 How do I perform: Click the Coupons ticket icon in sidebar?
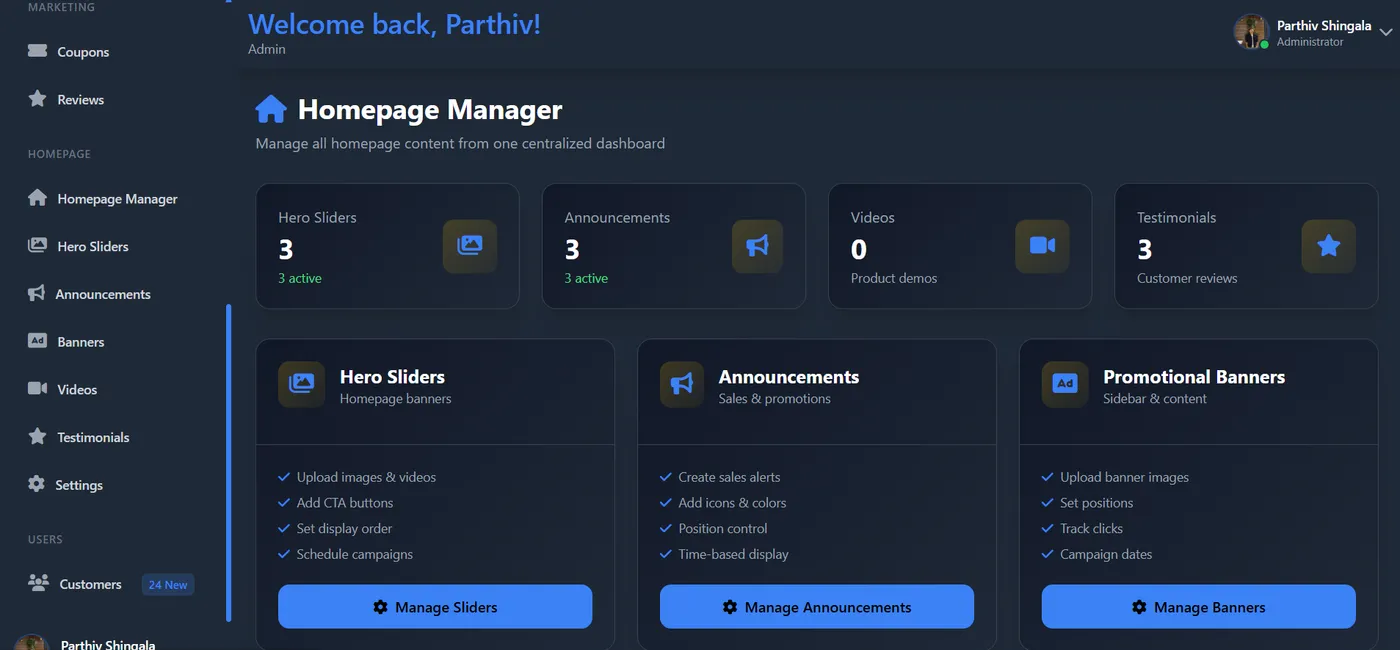(x=37, y=51)
